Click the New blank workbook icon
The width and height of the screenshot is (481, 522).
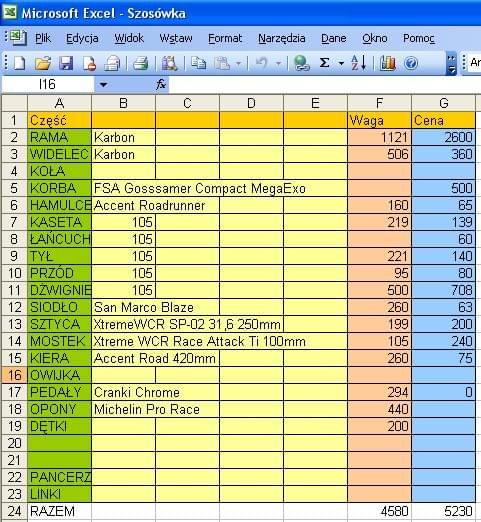click(19, 63)
